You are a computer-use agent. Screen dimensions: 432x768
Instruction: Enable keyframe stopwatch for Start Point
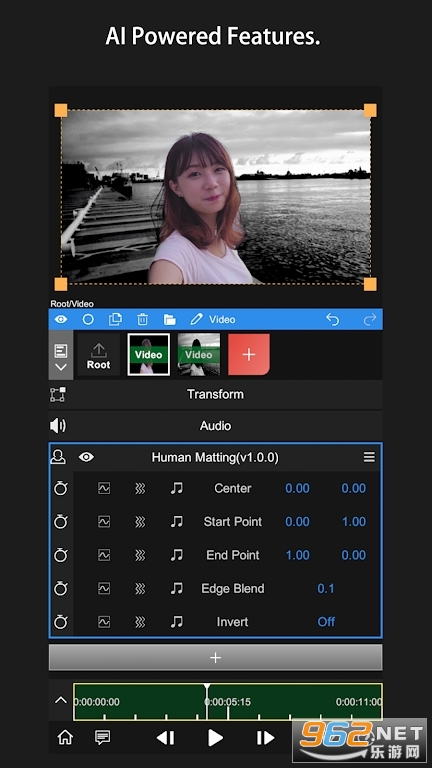(x=61, y=522)
